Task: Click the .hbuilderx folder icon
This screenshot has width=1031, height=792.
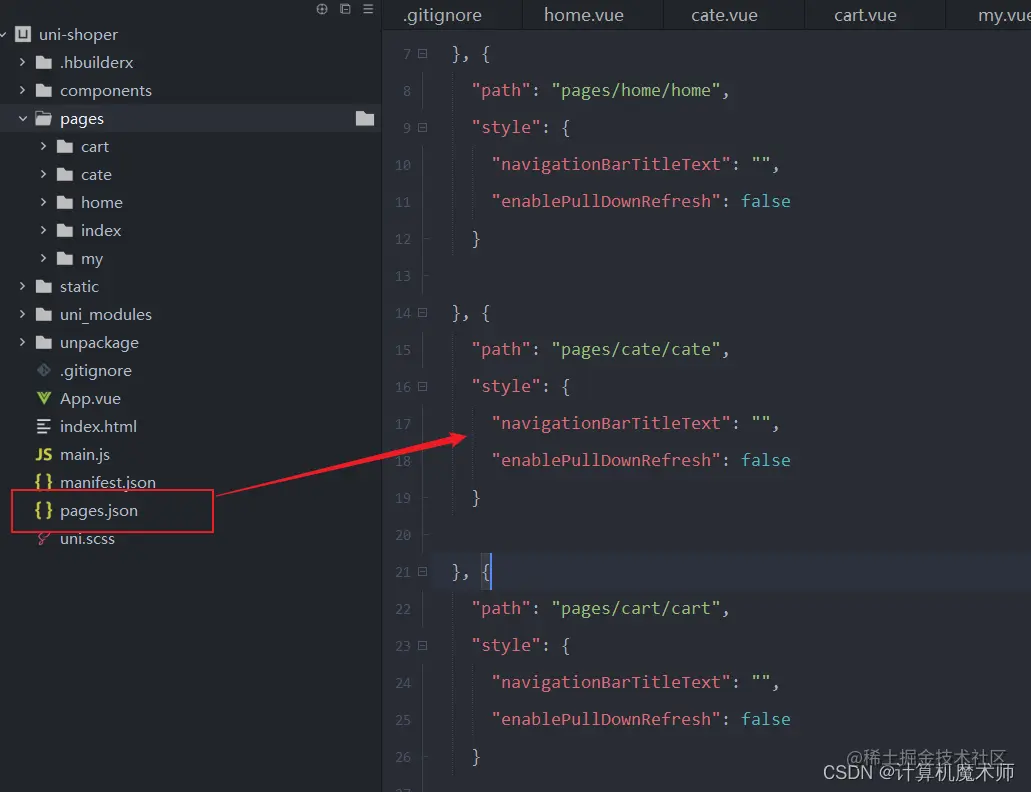Action: (x=44, y=62)
